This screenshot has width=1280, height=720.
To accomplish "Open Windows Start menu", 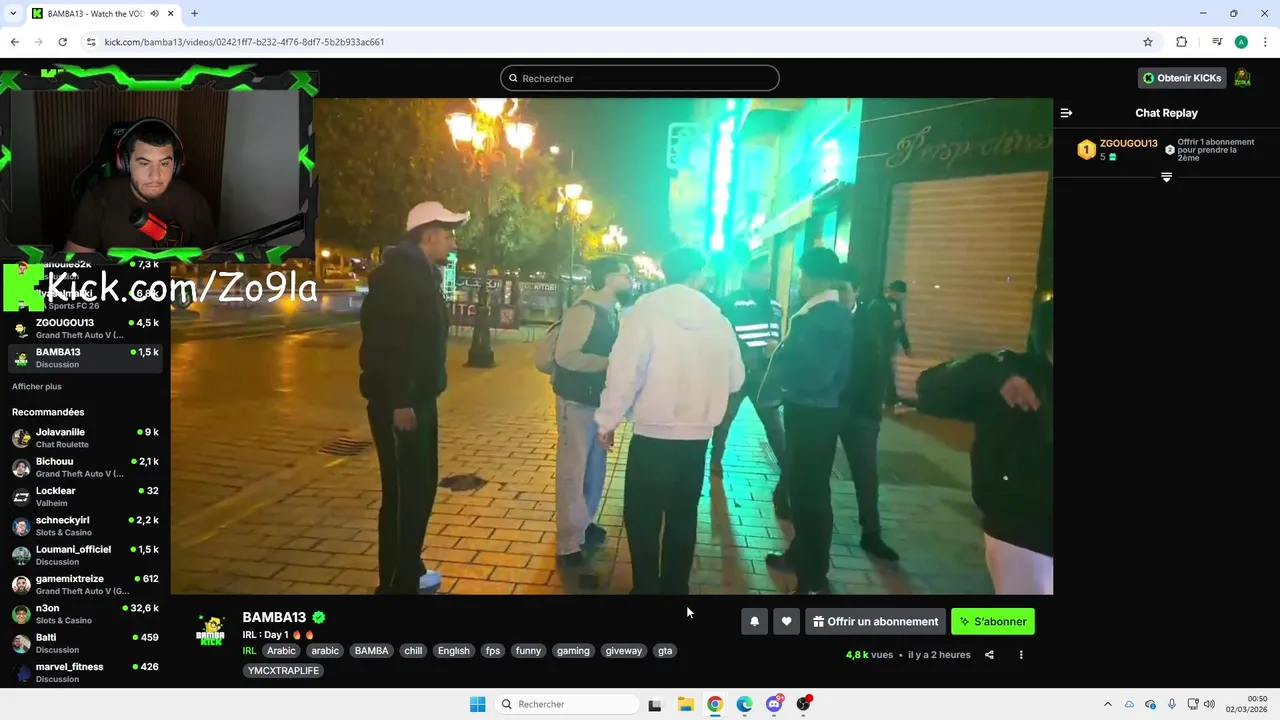I will tap(478, 704).
